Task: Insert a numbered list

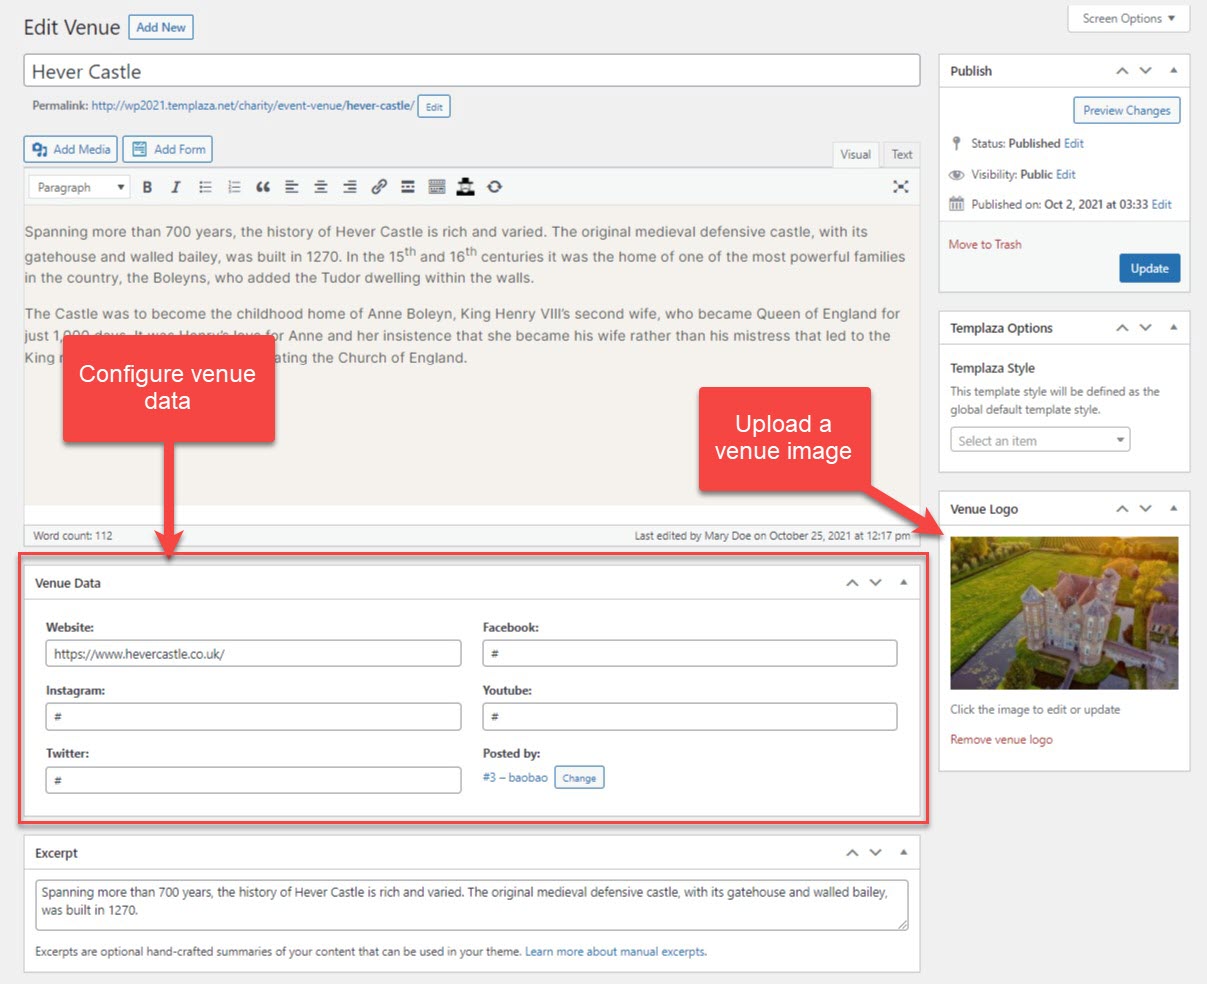Action: pyautogui.click(x=234, y=187)
